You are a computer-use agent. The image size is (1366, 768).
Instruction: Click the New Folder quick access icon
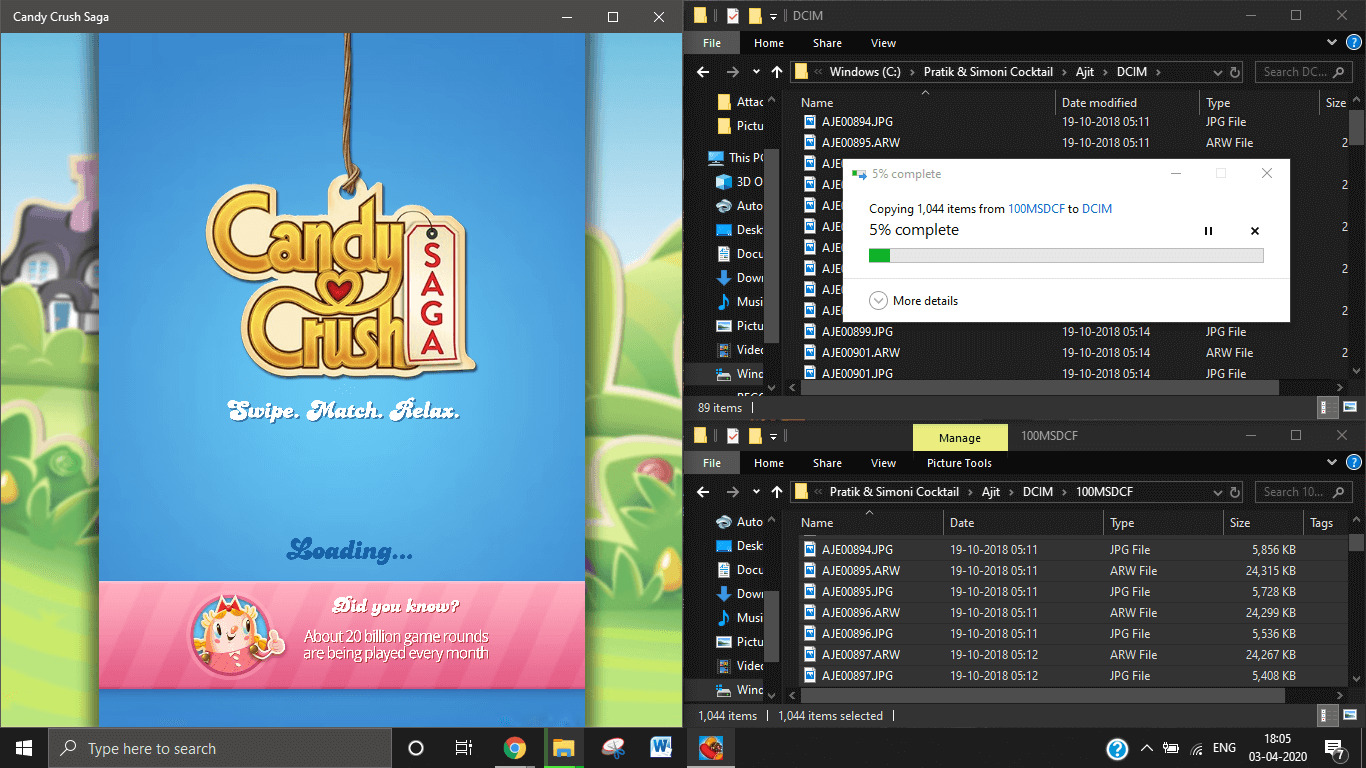tap(755, 15)
